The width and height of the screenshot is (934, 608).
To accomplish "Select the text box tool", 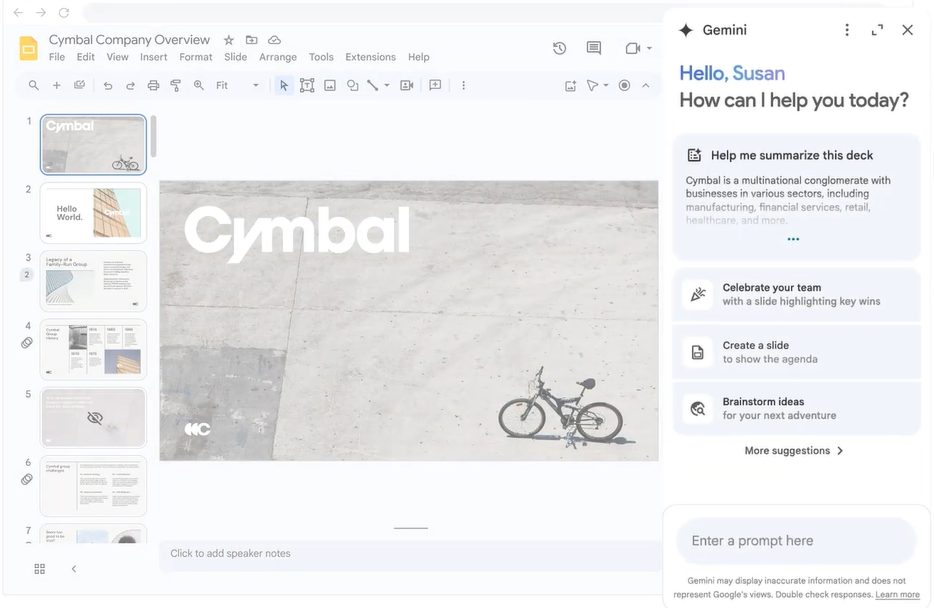I will (307, 86).
